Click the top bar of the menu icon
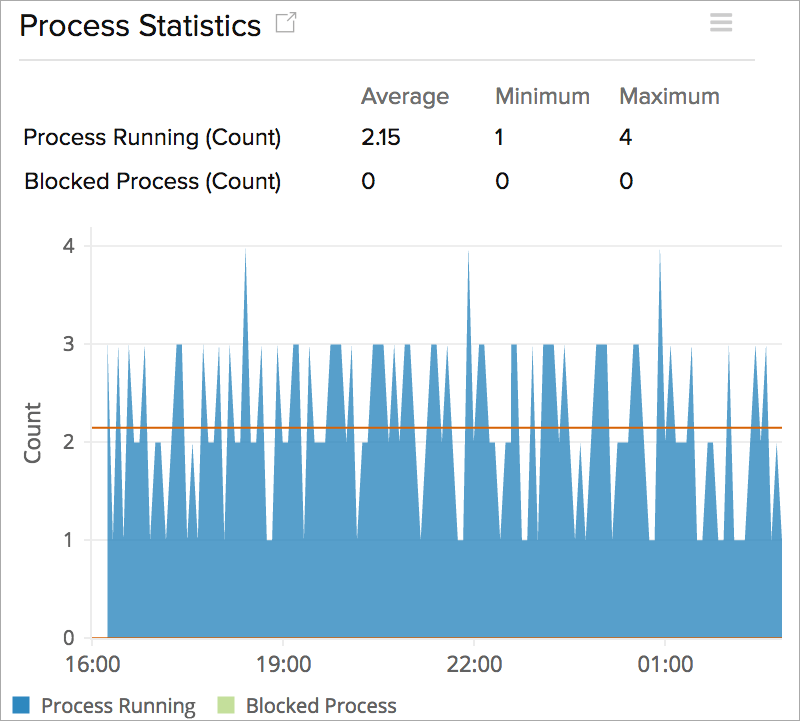The height and width of the screenshot is (721, 800). pos(721,16)
